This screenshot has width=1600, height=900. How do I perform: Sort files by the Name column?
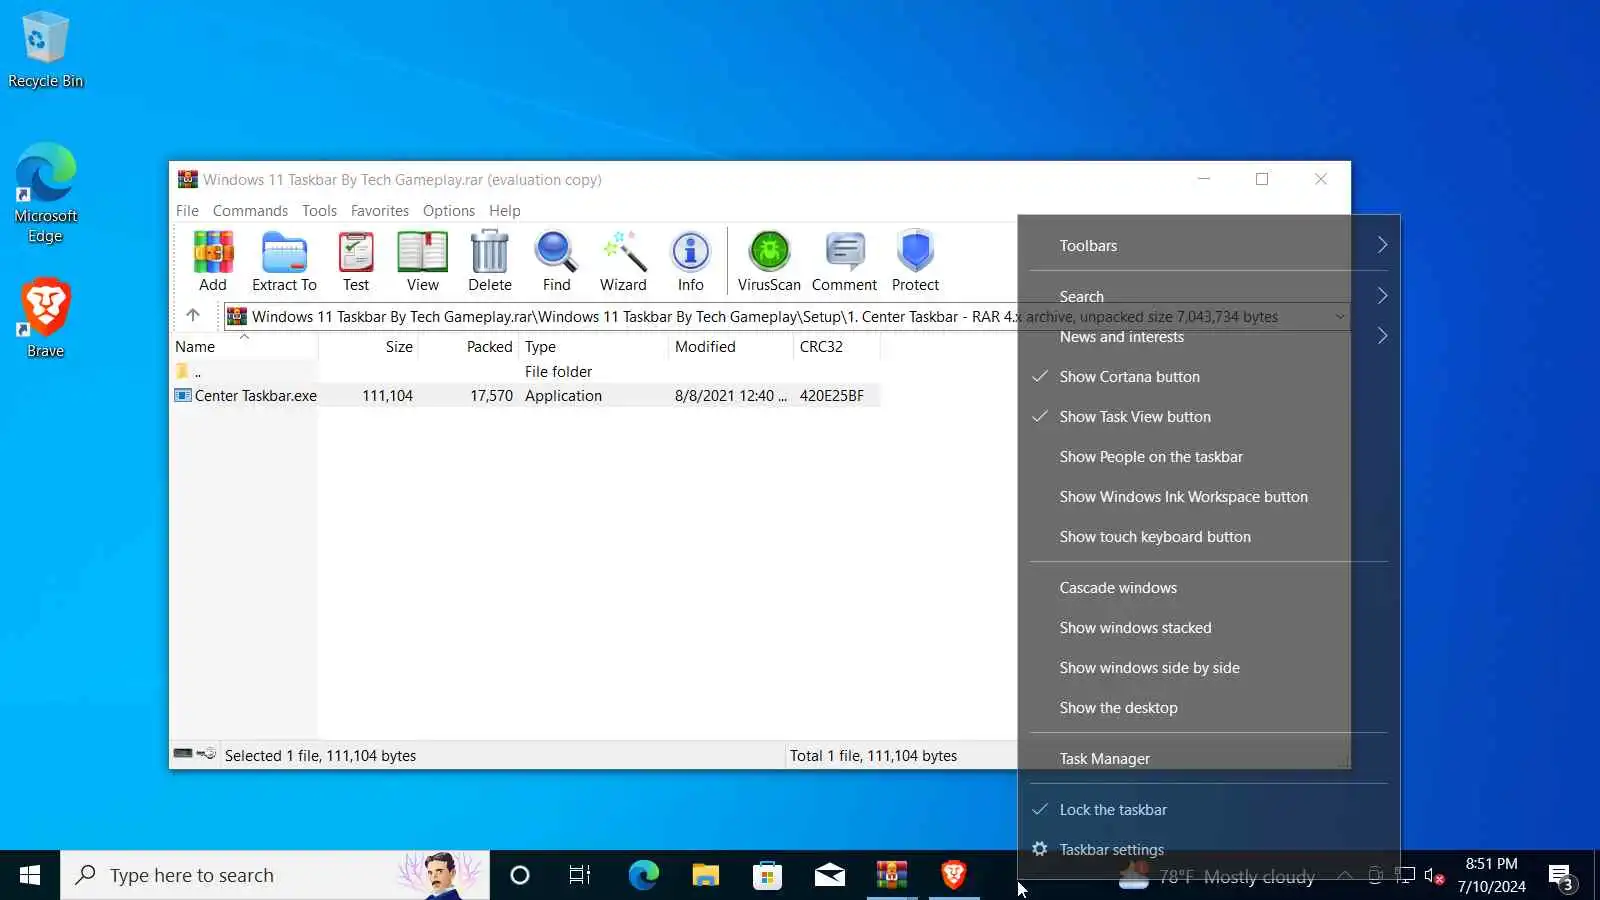[x=244, y=347]
